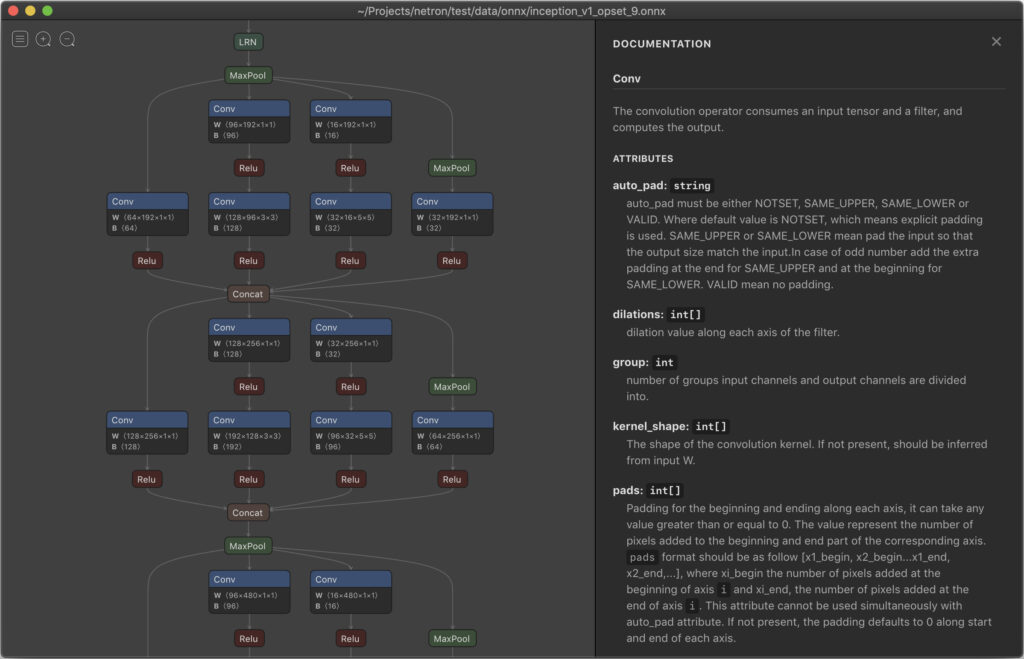Click the Relu node under the 96×192 Conv
This screenshot has width=1024, height=659.
coord(248,167)
